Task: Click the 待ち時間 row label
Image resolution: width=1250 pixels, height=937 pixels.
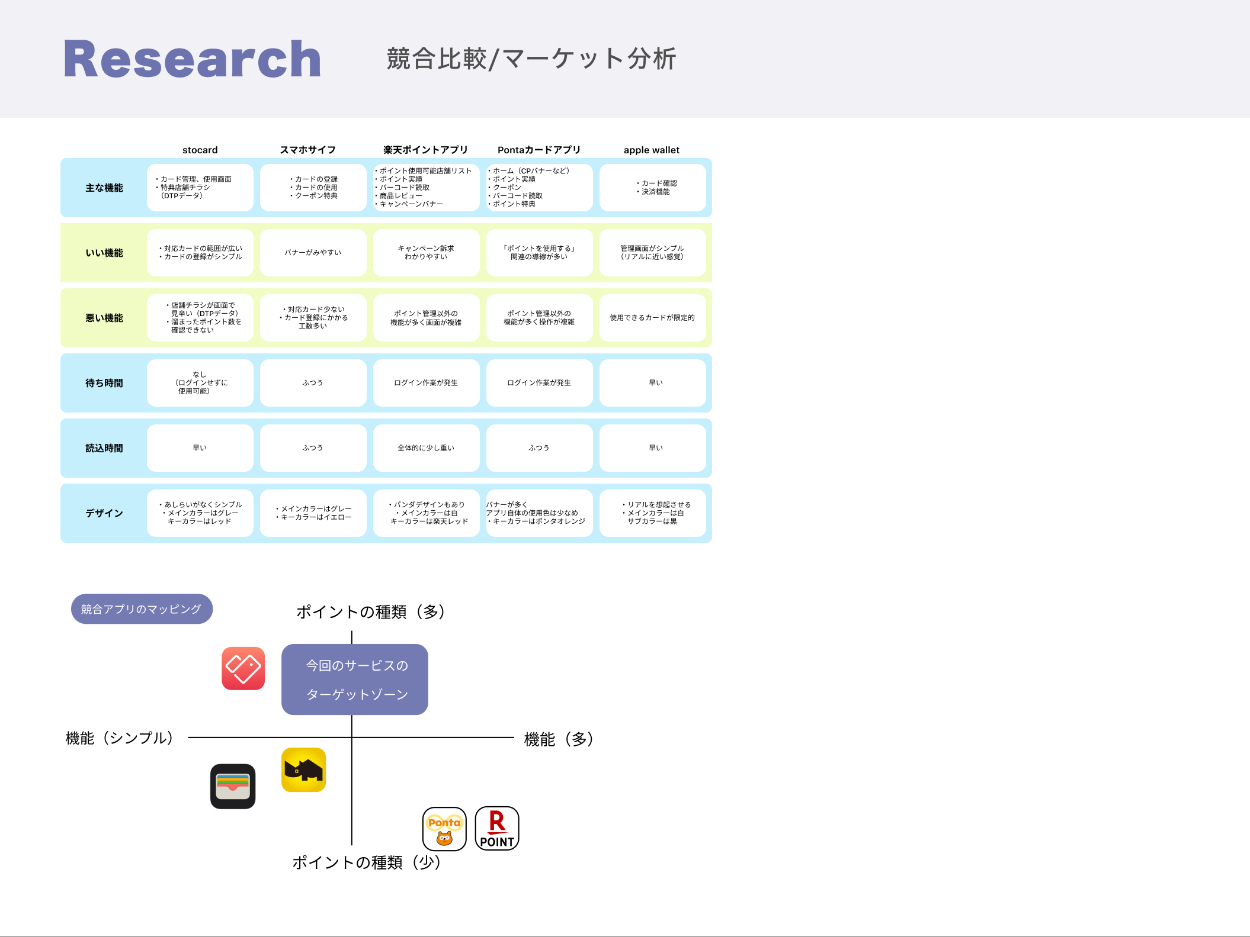Action: coord(104,383)
